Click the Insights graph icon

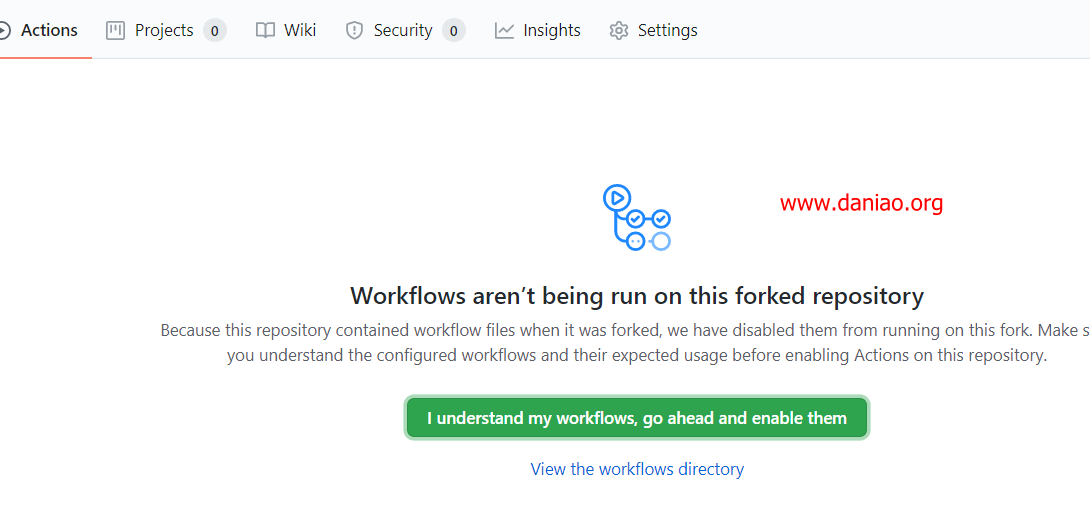(505, 31)
